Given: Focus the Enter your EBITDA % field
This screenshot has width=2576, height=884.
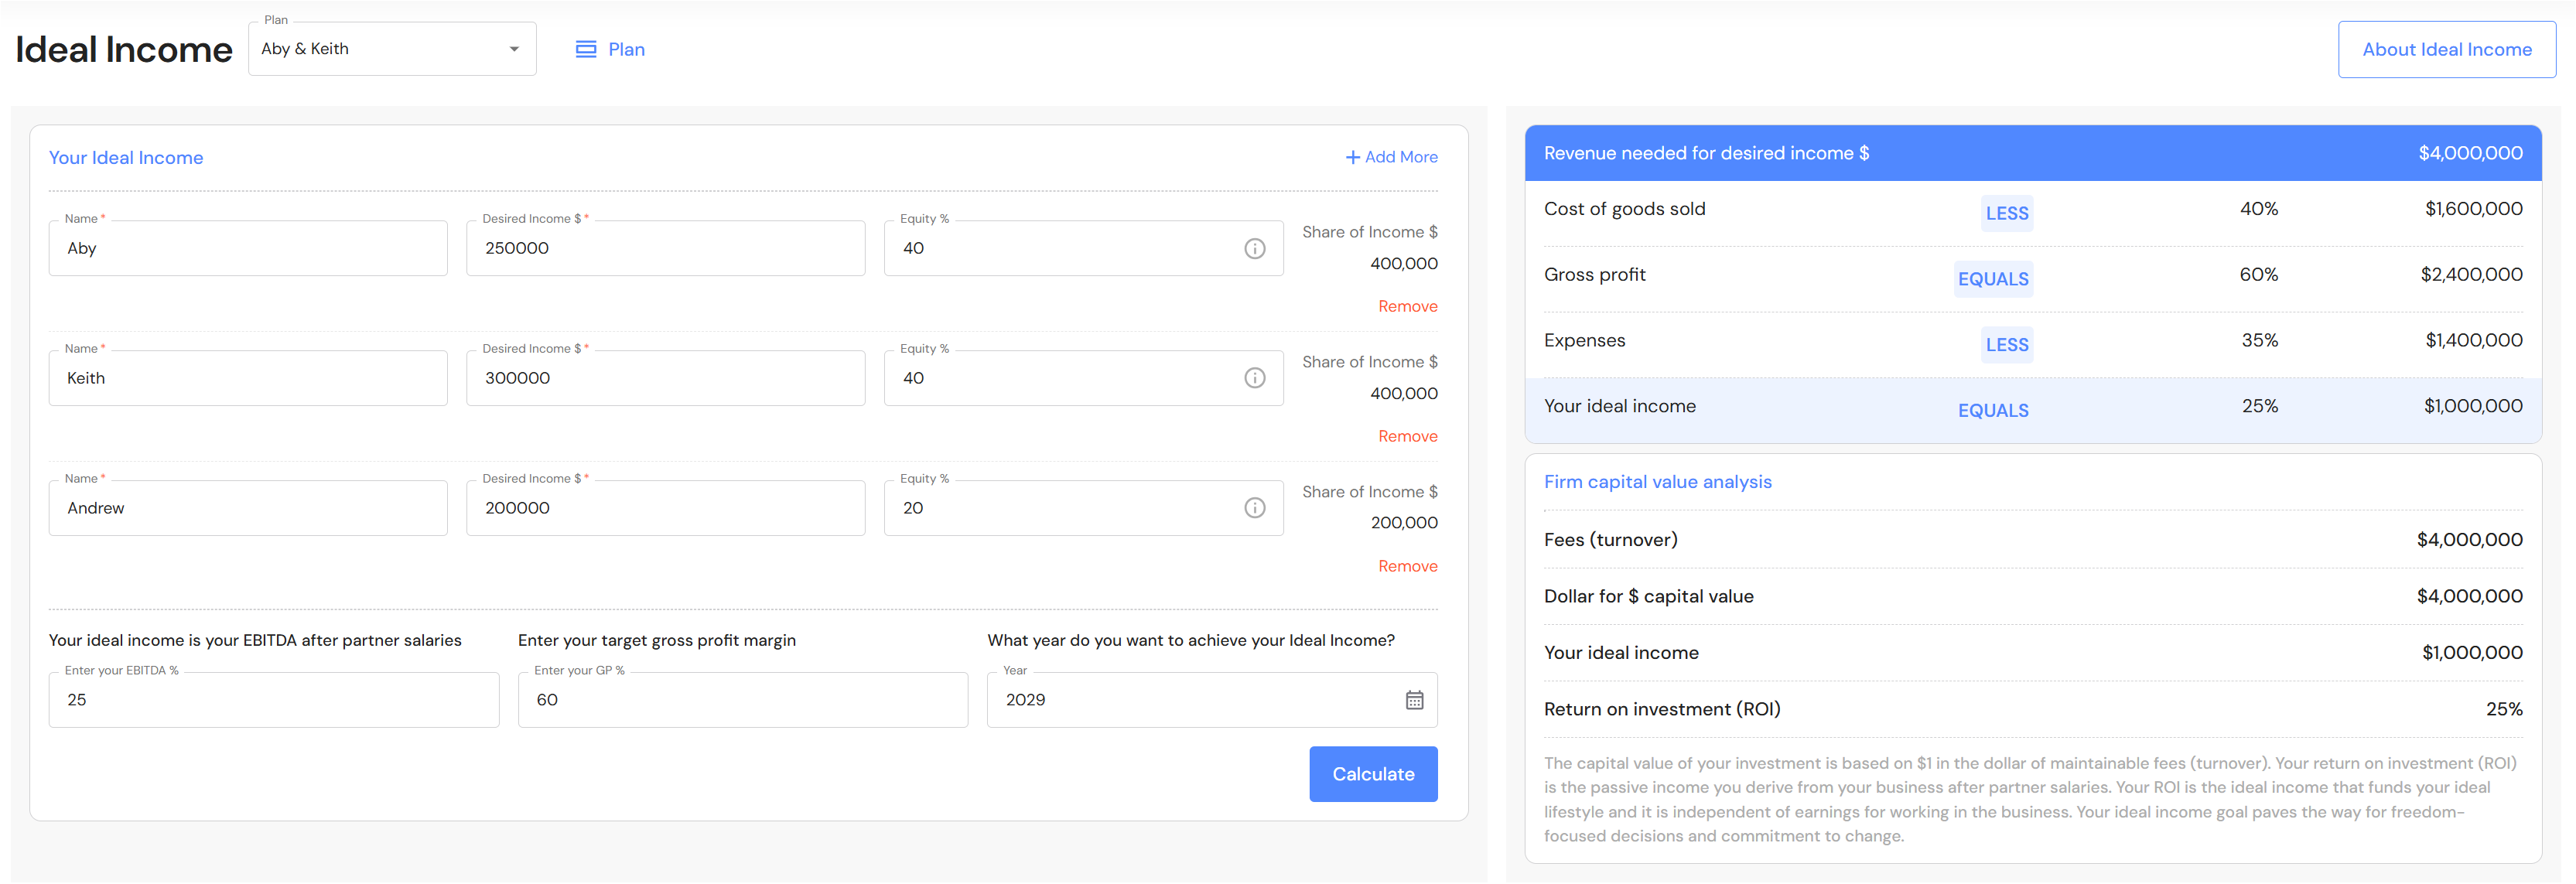Looking at the screenshot, I should pyautogui.click(x=273, y=700).
